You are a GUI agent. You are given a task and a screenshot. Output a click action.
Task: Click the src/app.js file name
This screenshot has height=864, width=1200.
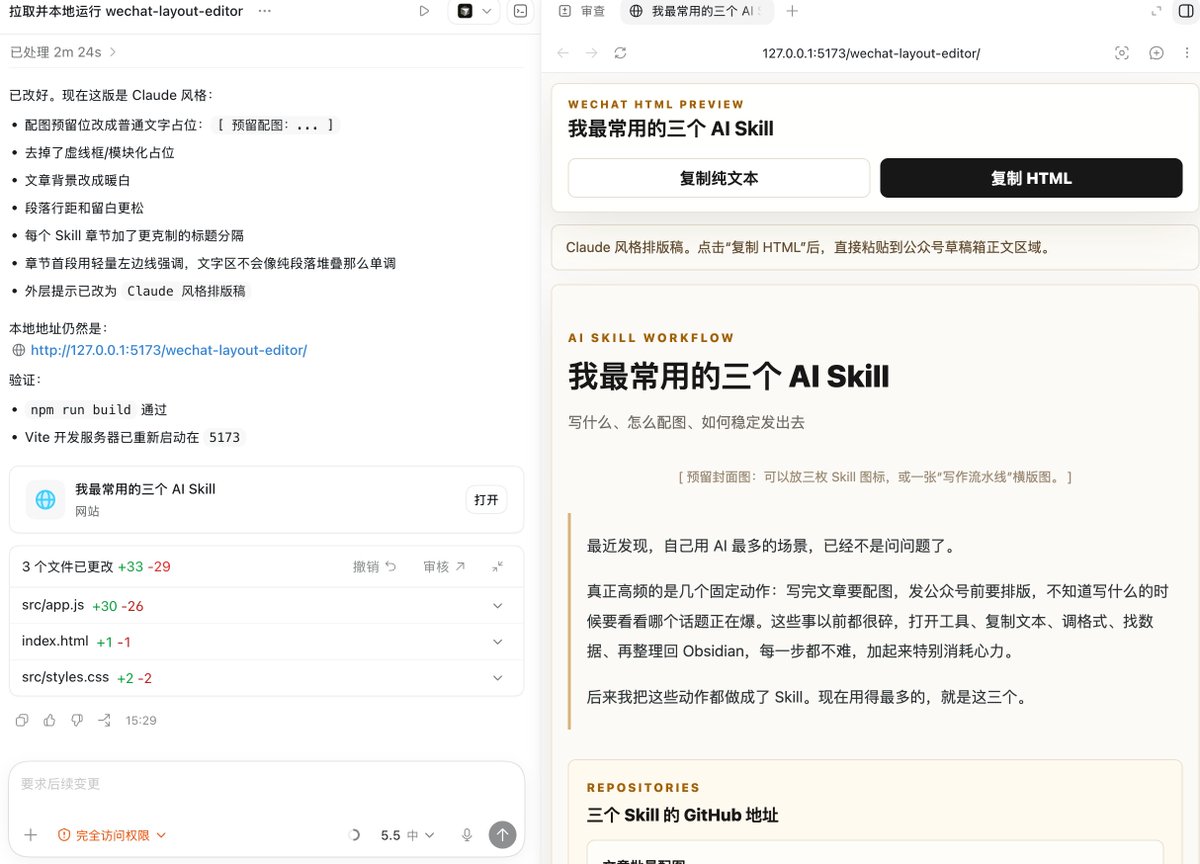(52, 605)
